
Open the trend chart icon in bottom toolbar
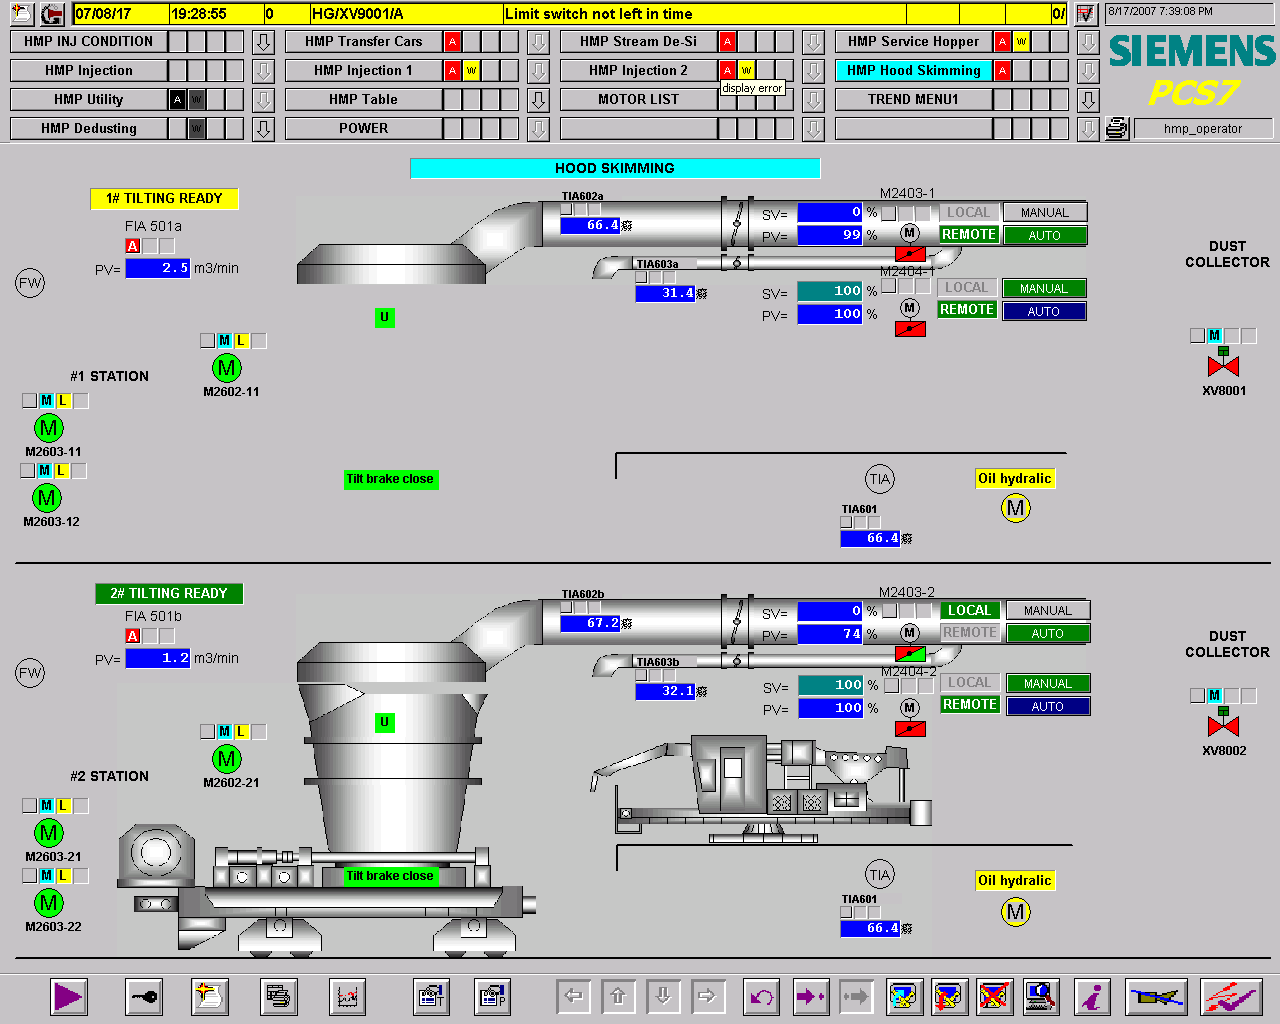[347, 996]
